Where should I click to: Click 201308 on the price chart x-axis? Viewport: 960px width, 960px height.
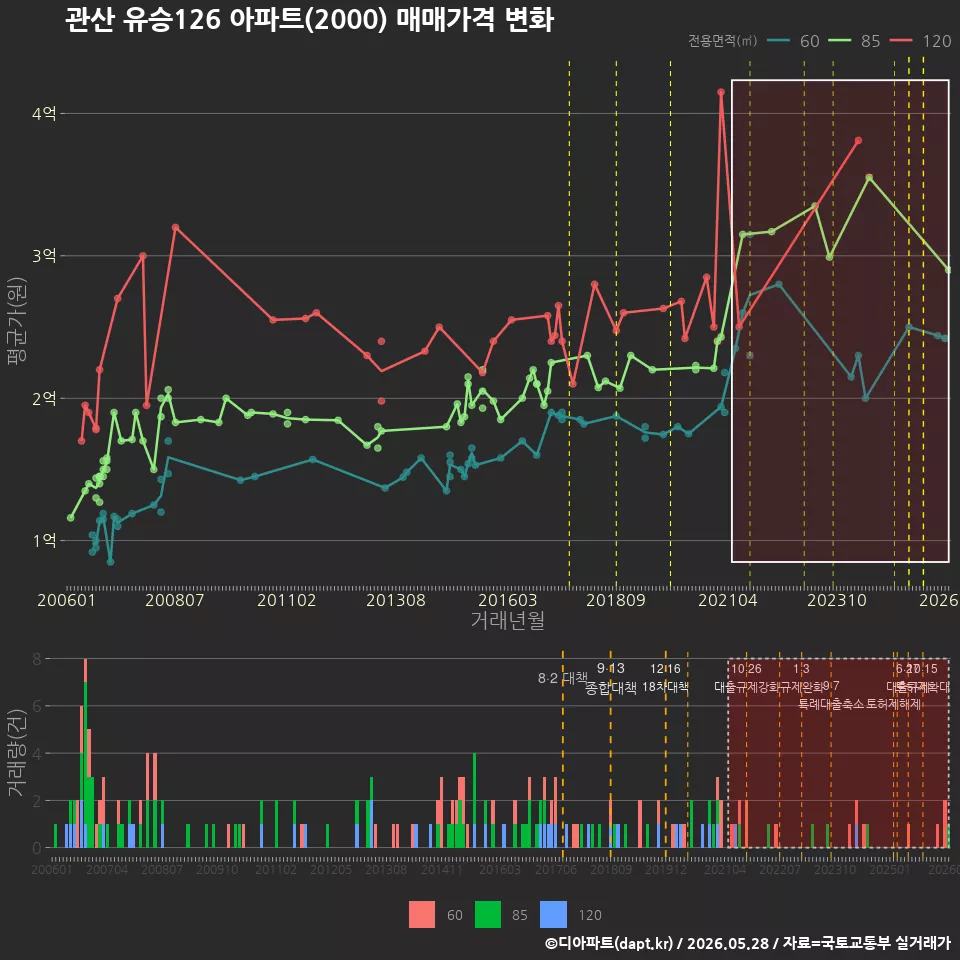396,600
